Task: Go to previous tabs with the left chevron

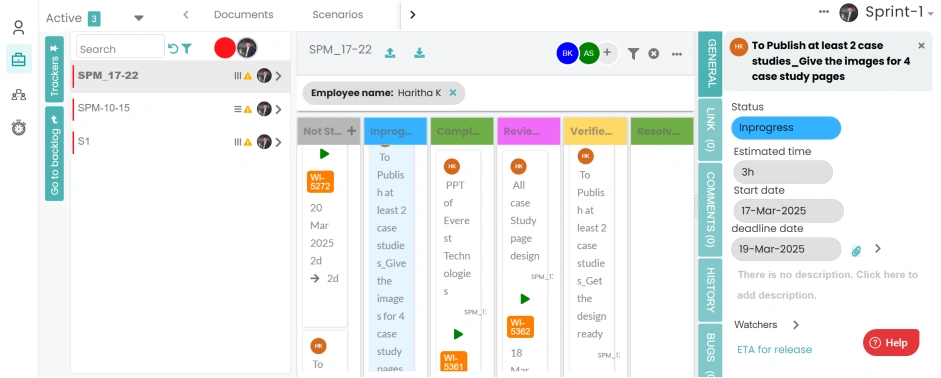Action: point(185,14)
